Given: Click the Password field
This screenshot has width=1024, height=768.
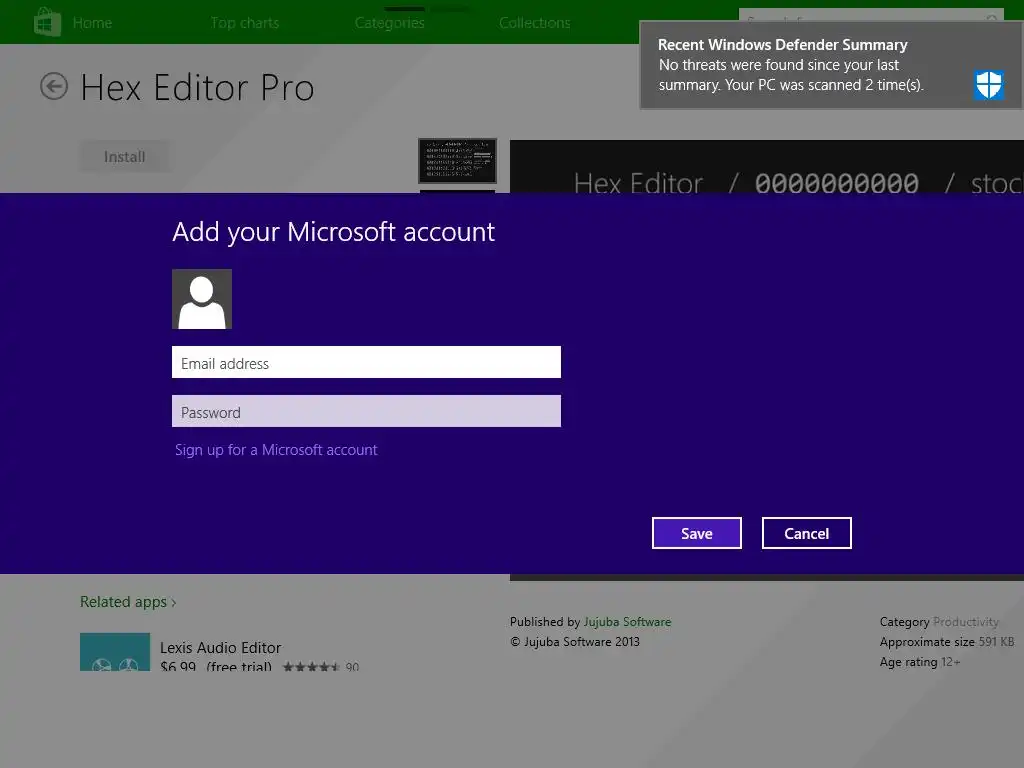Looking at the screenshot, I should click(x=366, y=411).
